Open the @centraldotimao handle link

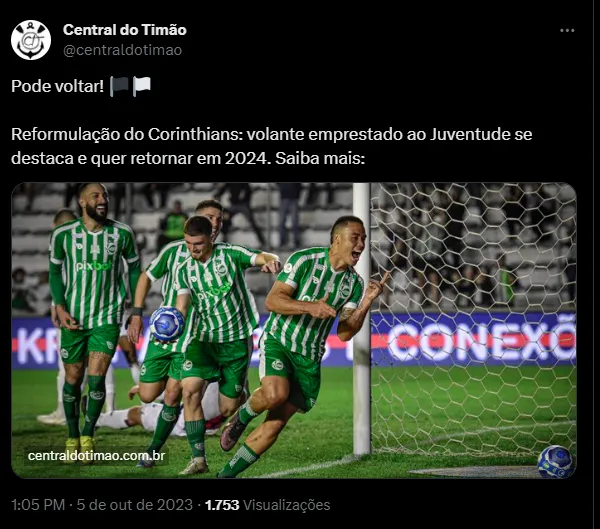[122, 50]
